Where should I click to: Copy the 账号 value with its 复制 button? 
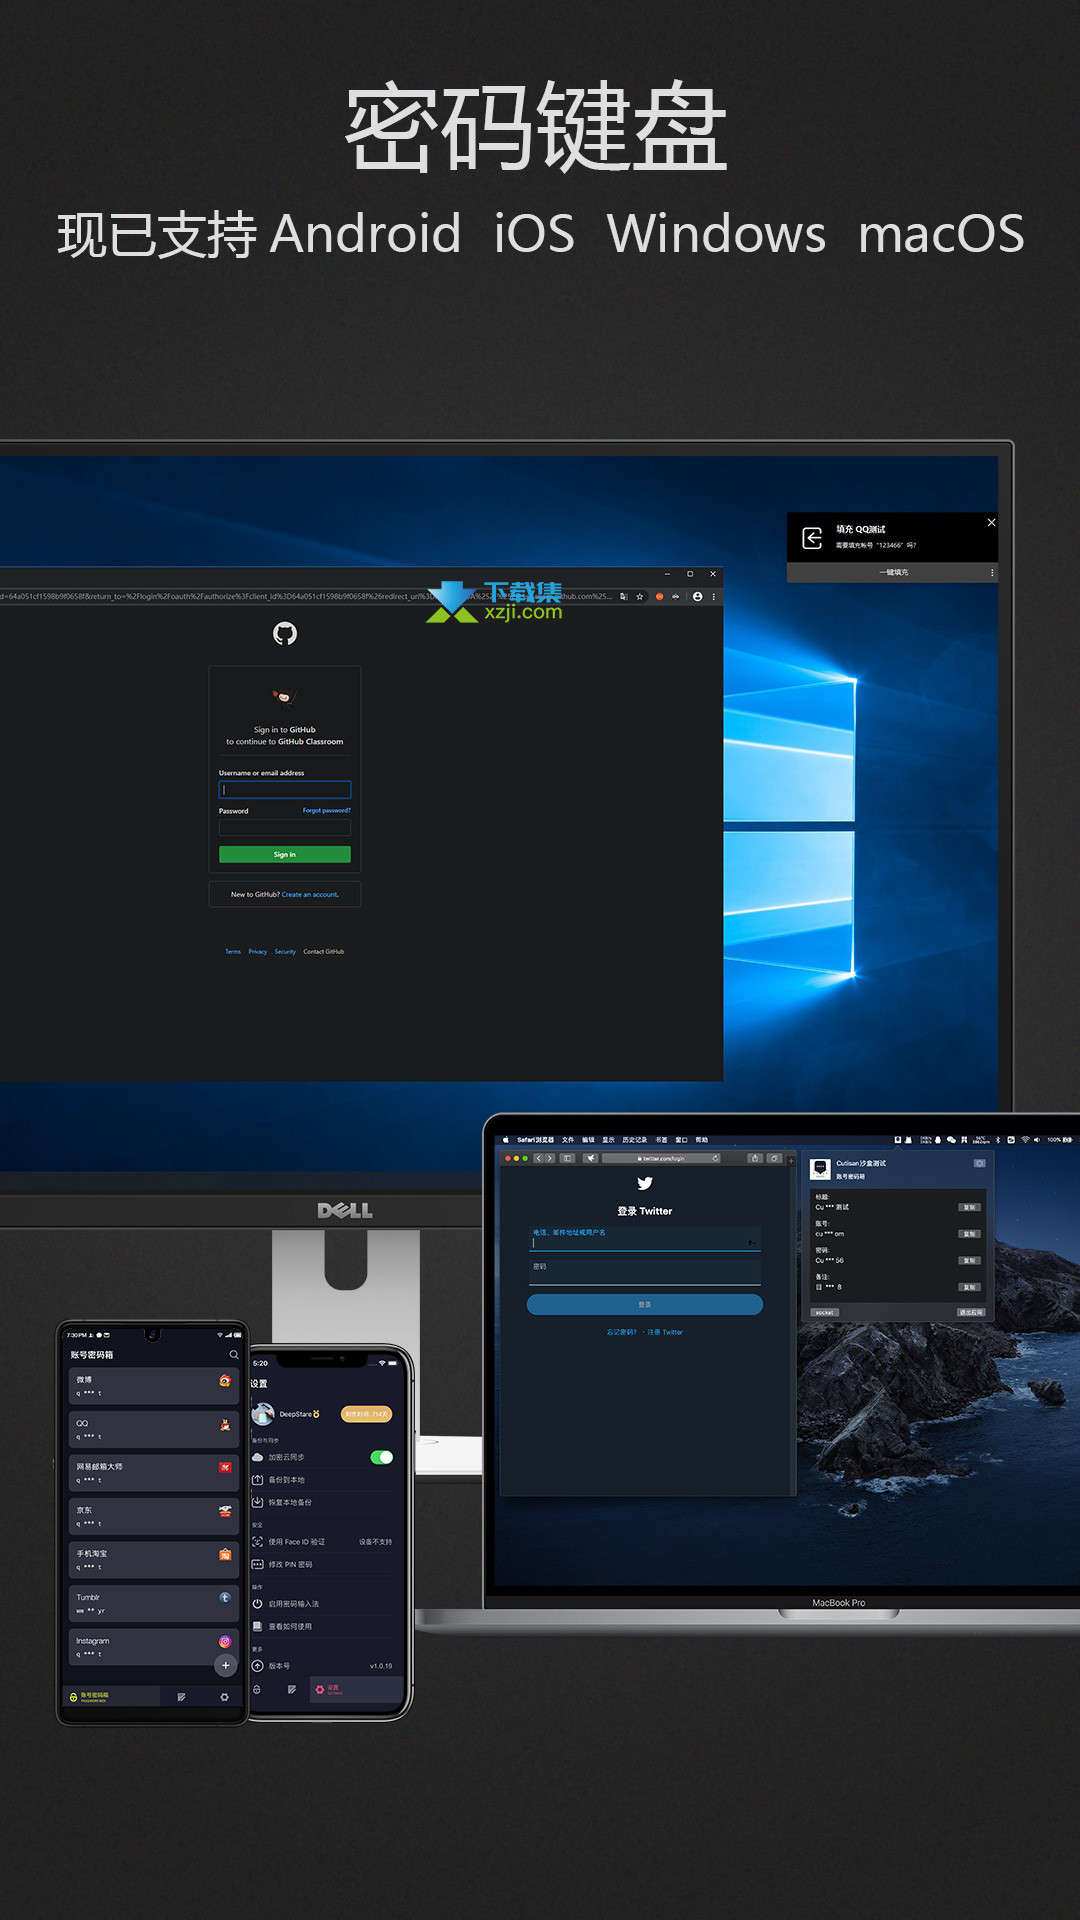coord(969,1234)
